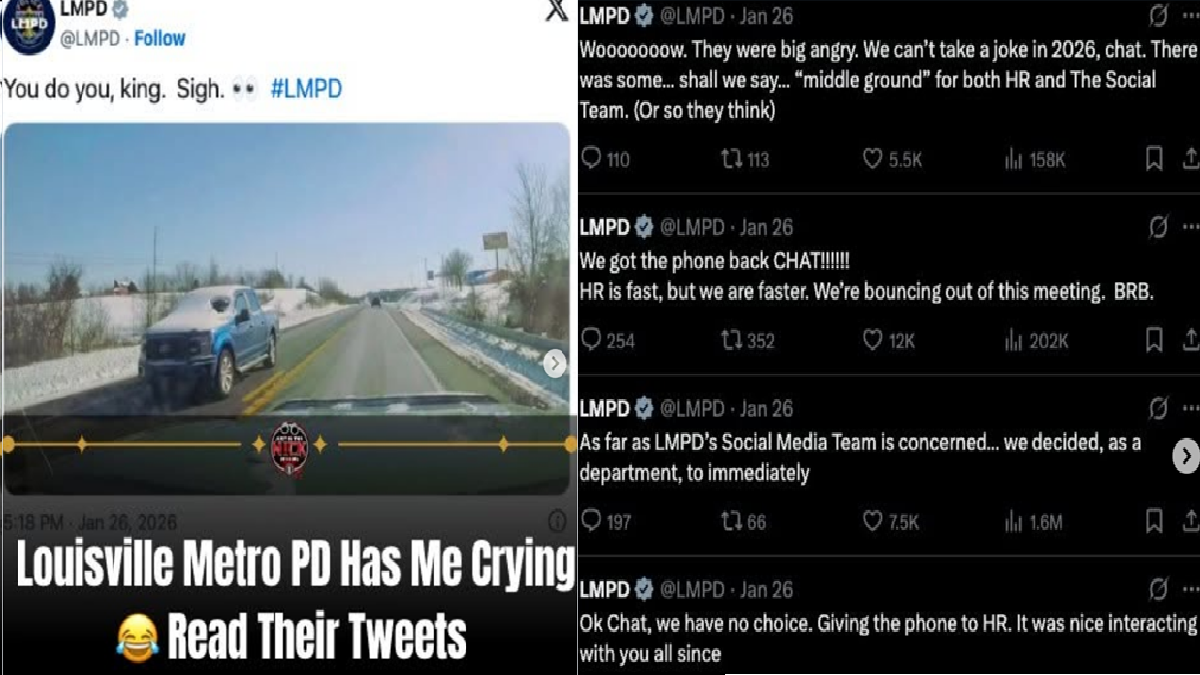
Task: Click the info icon beside the Jan 26, 2026 timestamp
Action: (x=557, y=521)
